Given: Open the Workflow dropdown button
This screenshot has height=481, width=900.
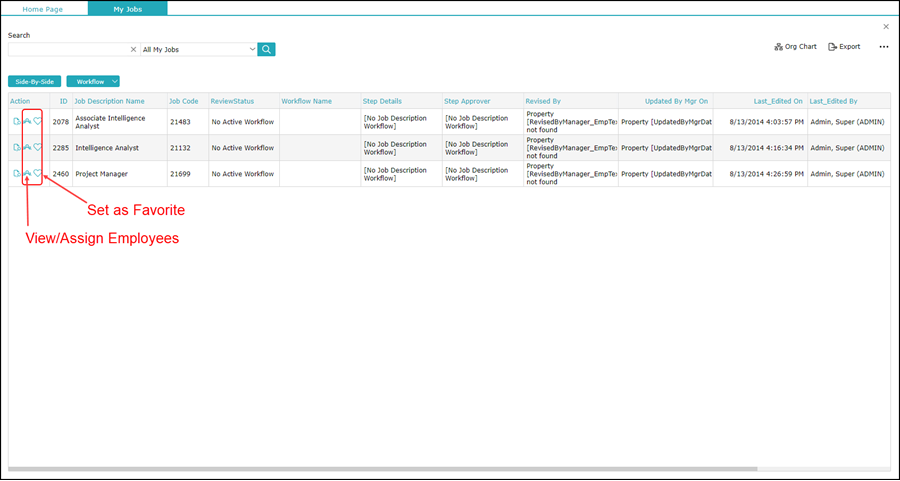Looking at the screenshot, I should (93, 81).
